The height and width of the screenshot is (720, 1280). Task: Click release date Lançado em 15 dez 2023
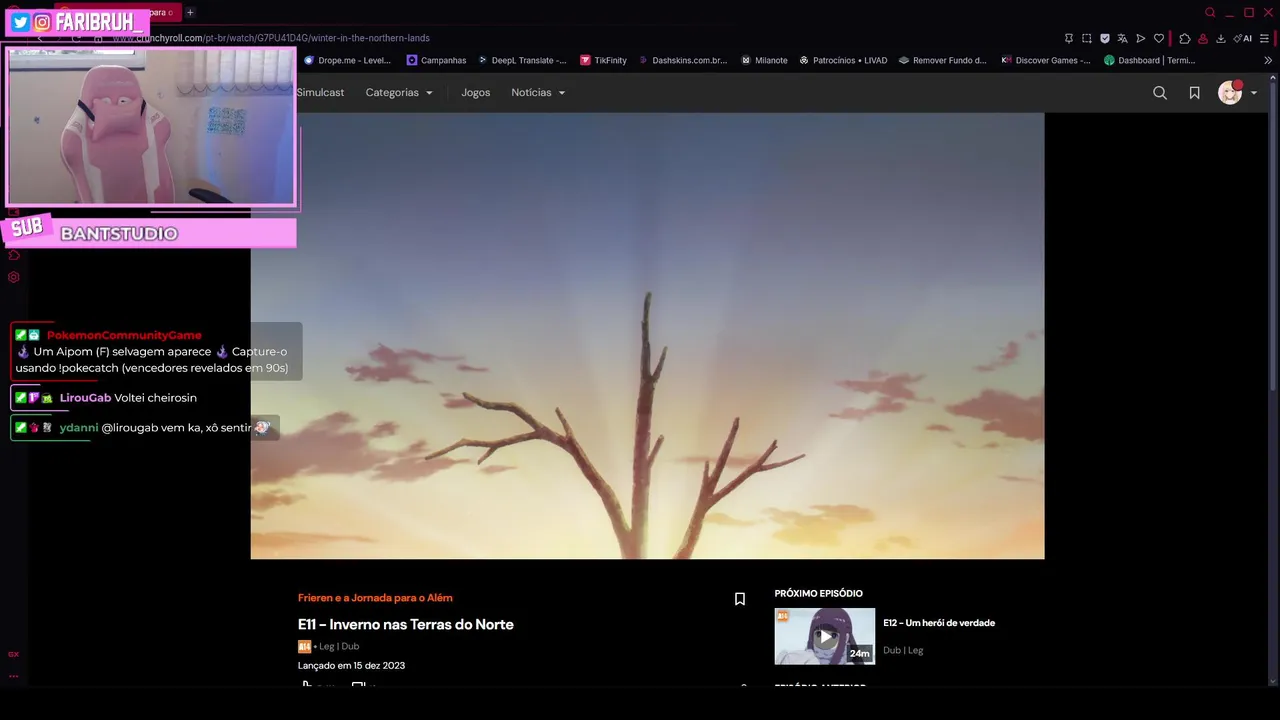(x=351, y=665)
